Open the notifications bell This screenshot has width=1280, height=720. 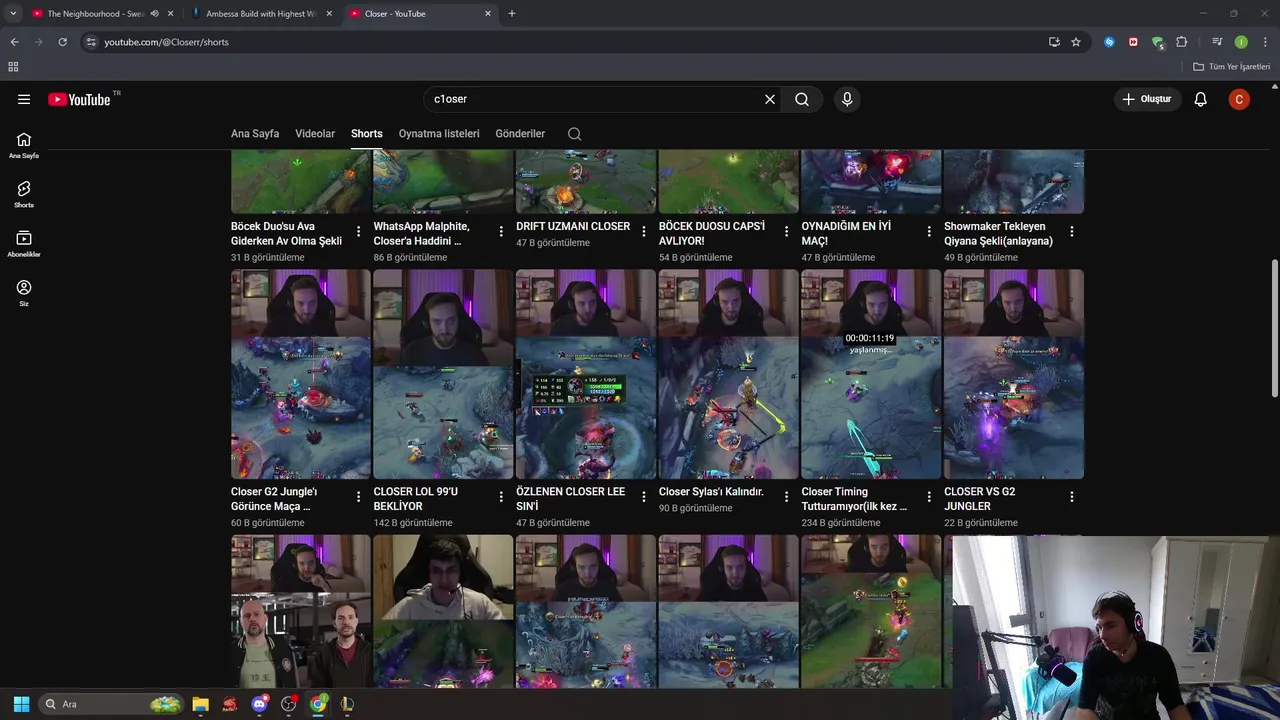point(1201,99)
